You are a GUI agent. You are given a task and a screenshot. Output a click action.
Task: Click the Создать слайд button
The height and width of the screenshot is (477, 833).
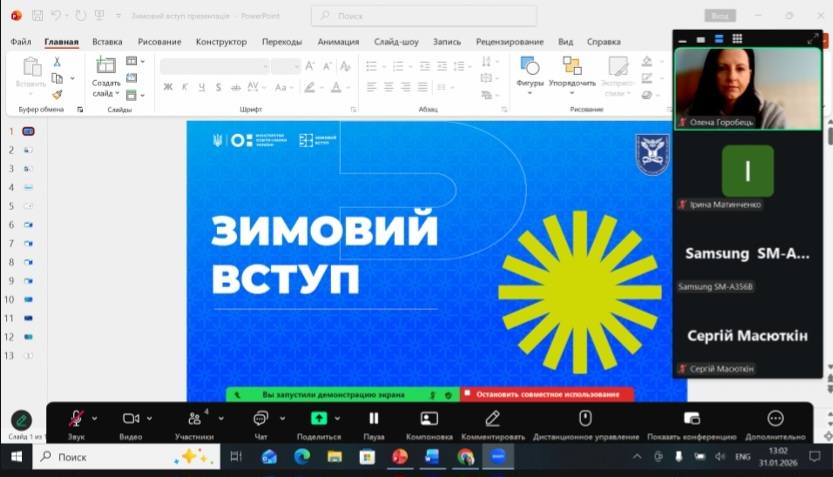tap(106, 74)
